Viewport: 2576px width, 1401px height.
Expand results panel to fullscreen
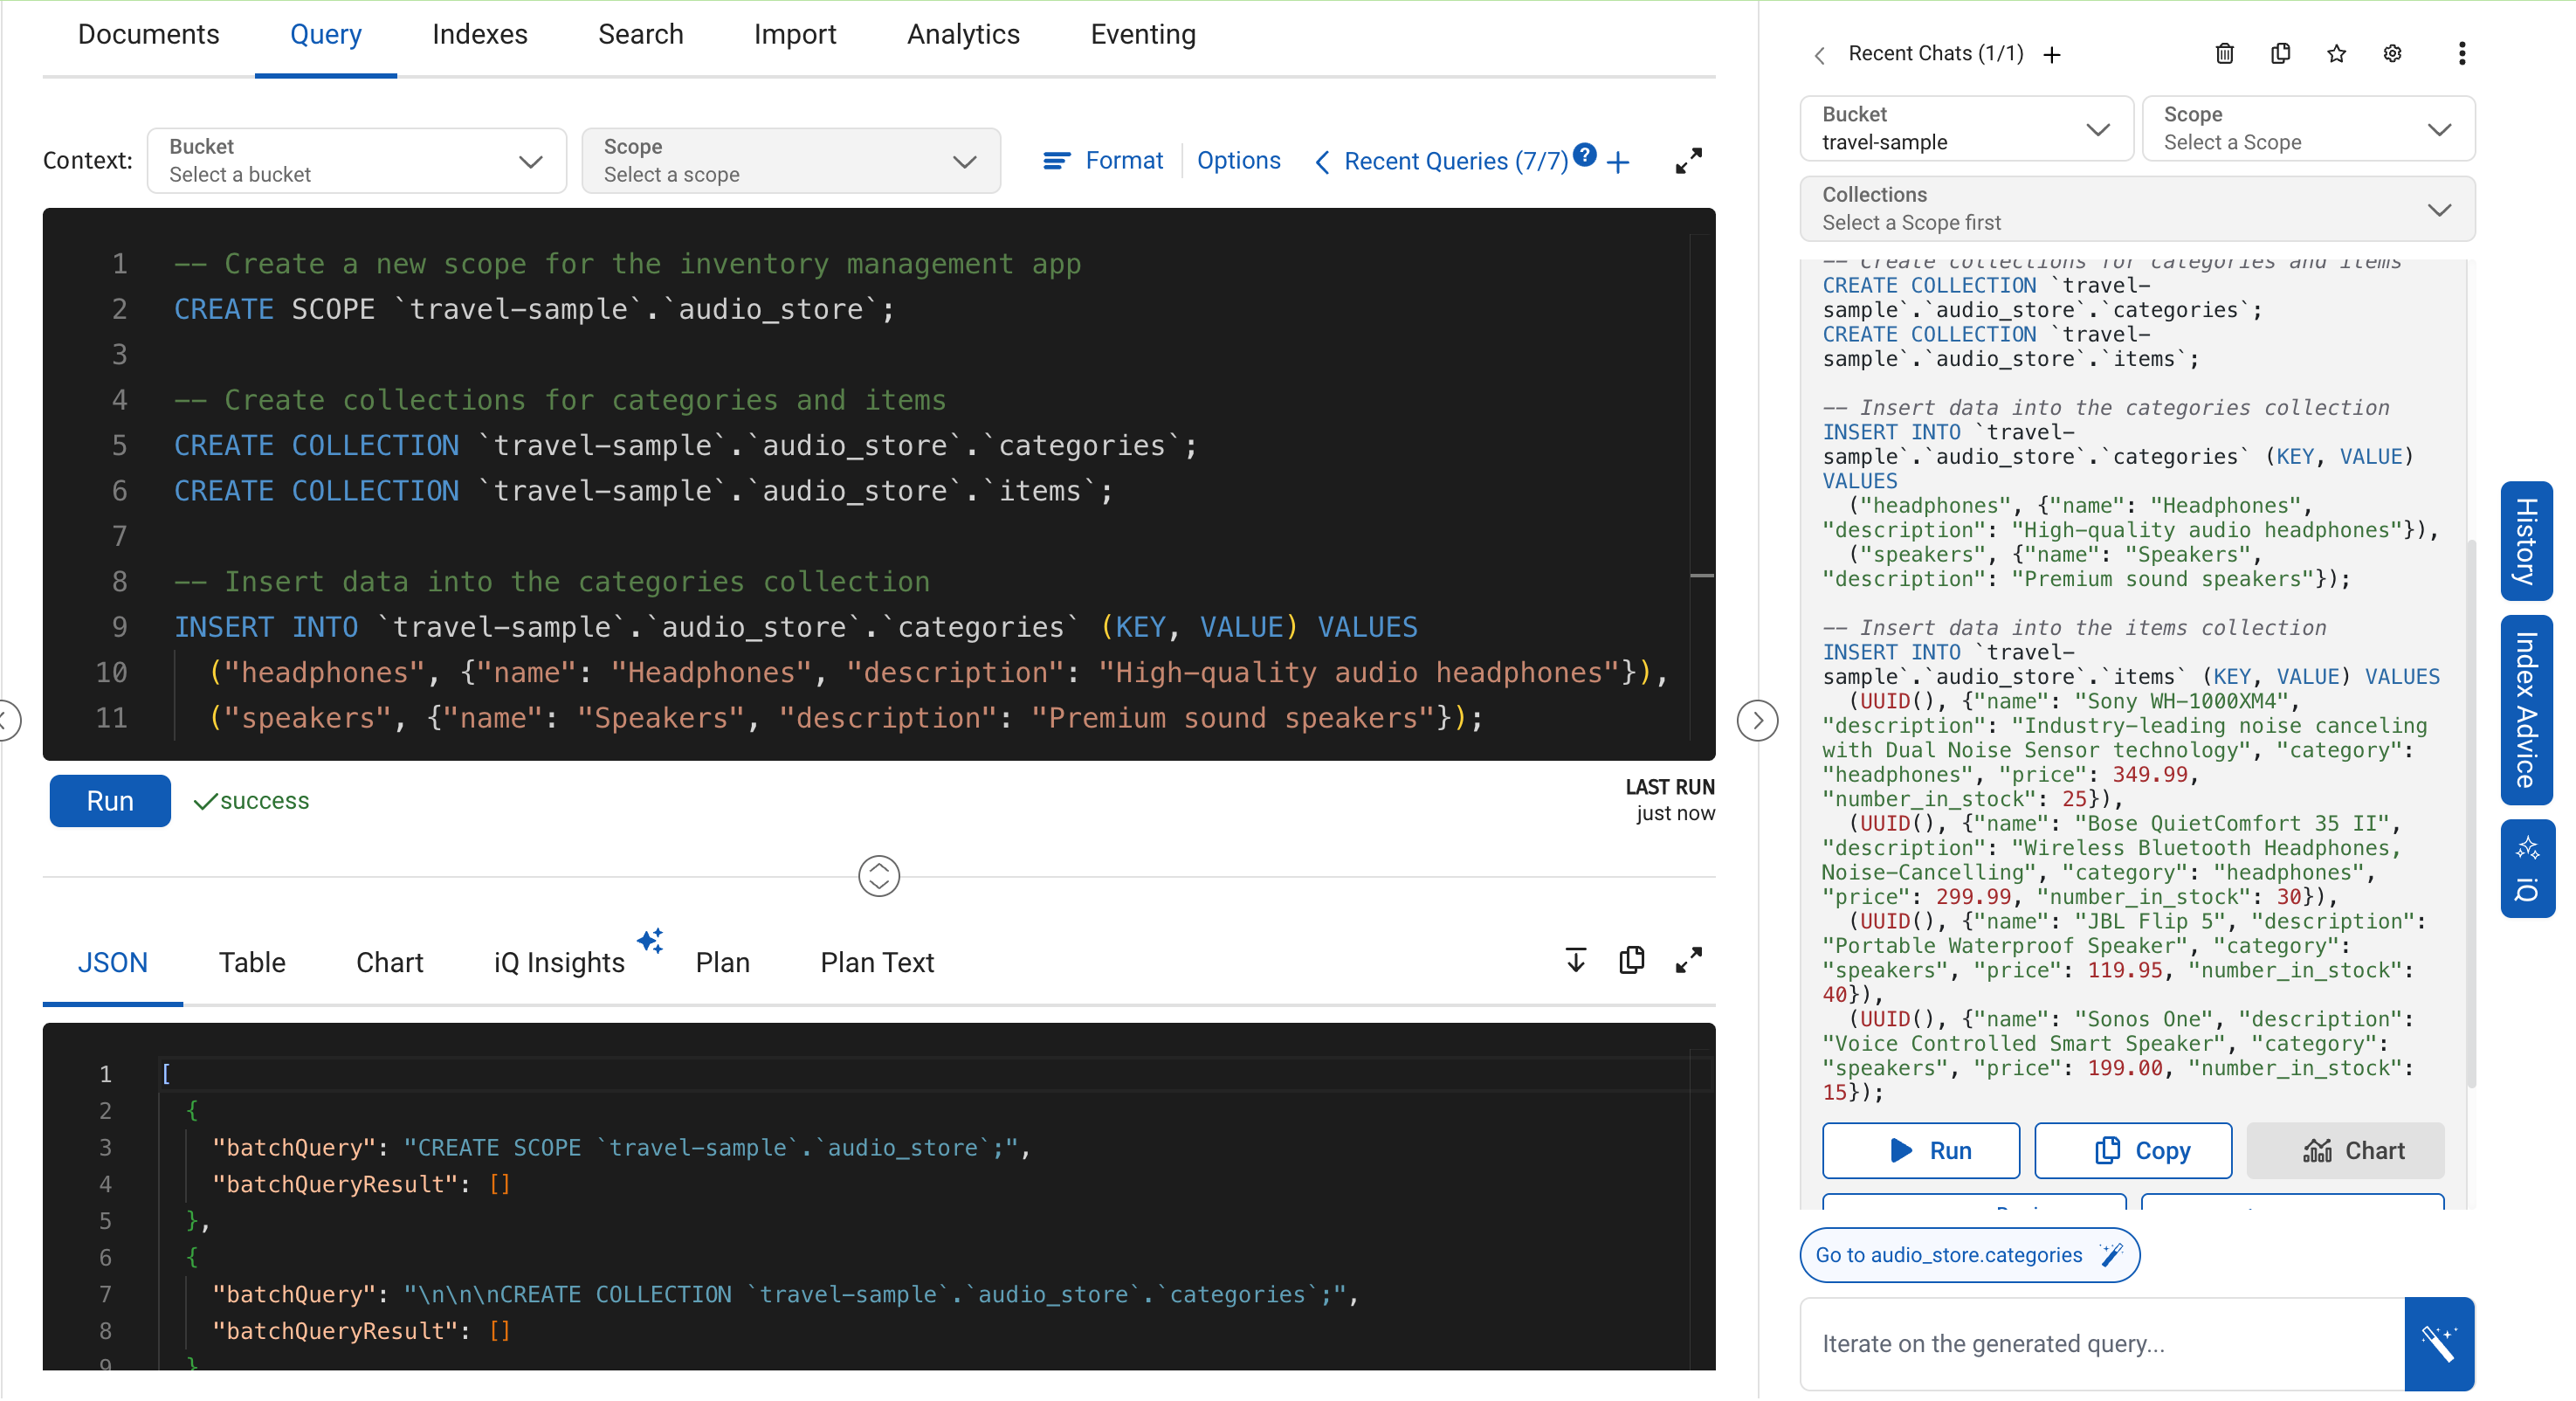pyautogui.click(x=1688, y=960)
